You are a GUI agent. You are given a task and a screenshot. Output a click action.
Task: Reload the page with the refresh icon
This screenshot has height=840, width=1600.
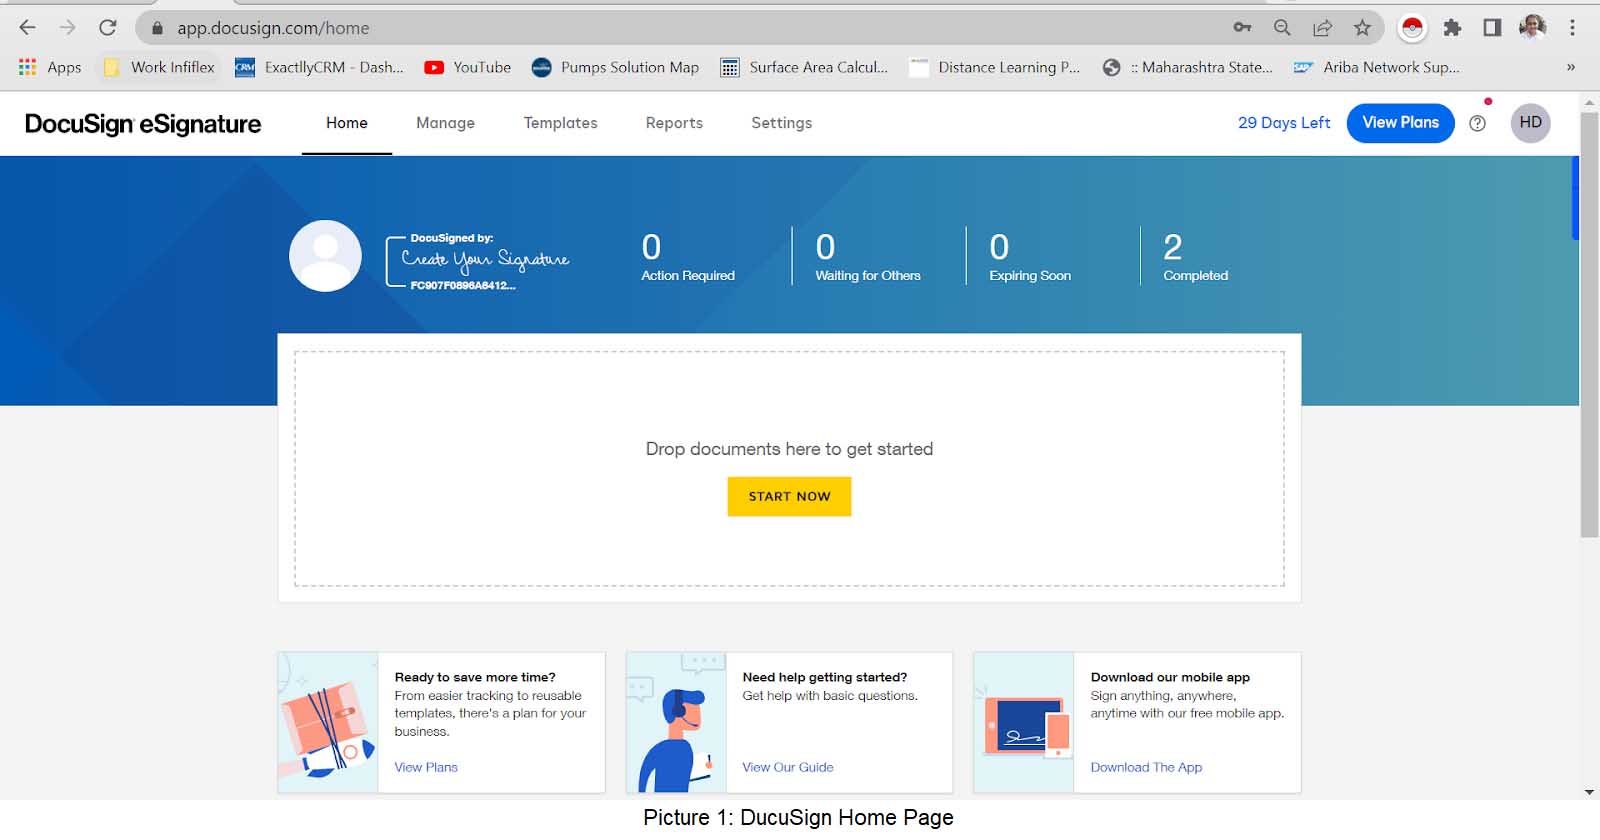108,28
